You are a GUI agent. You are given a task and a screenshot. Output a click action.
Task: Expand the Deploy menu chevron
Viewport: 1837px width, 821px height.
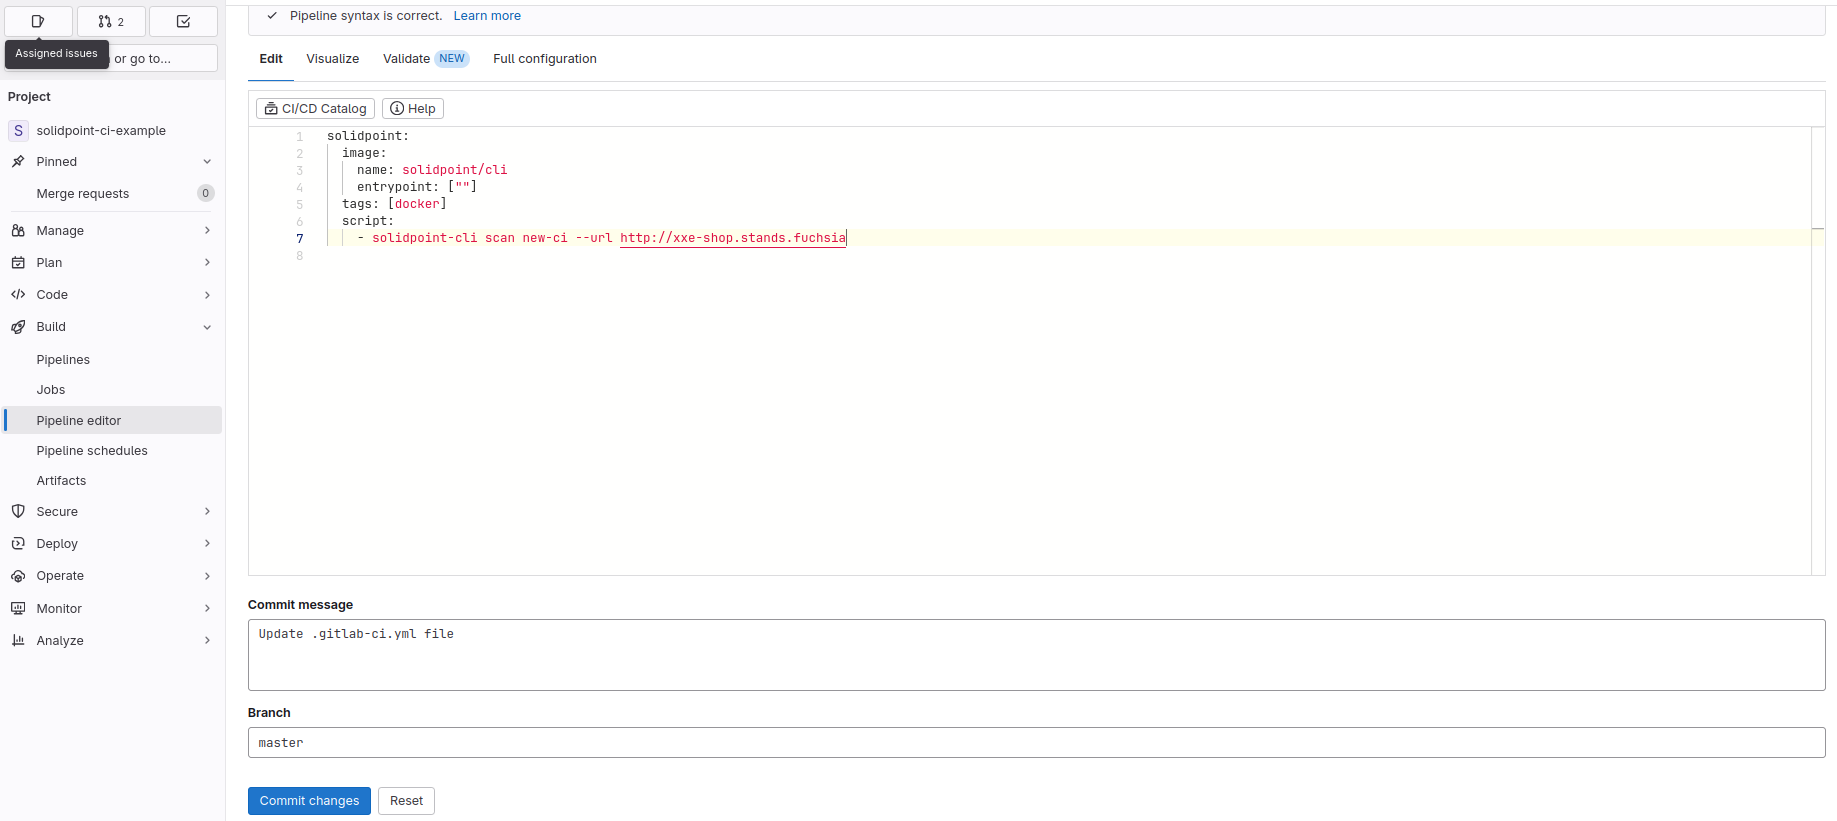[x=207, y=544]
